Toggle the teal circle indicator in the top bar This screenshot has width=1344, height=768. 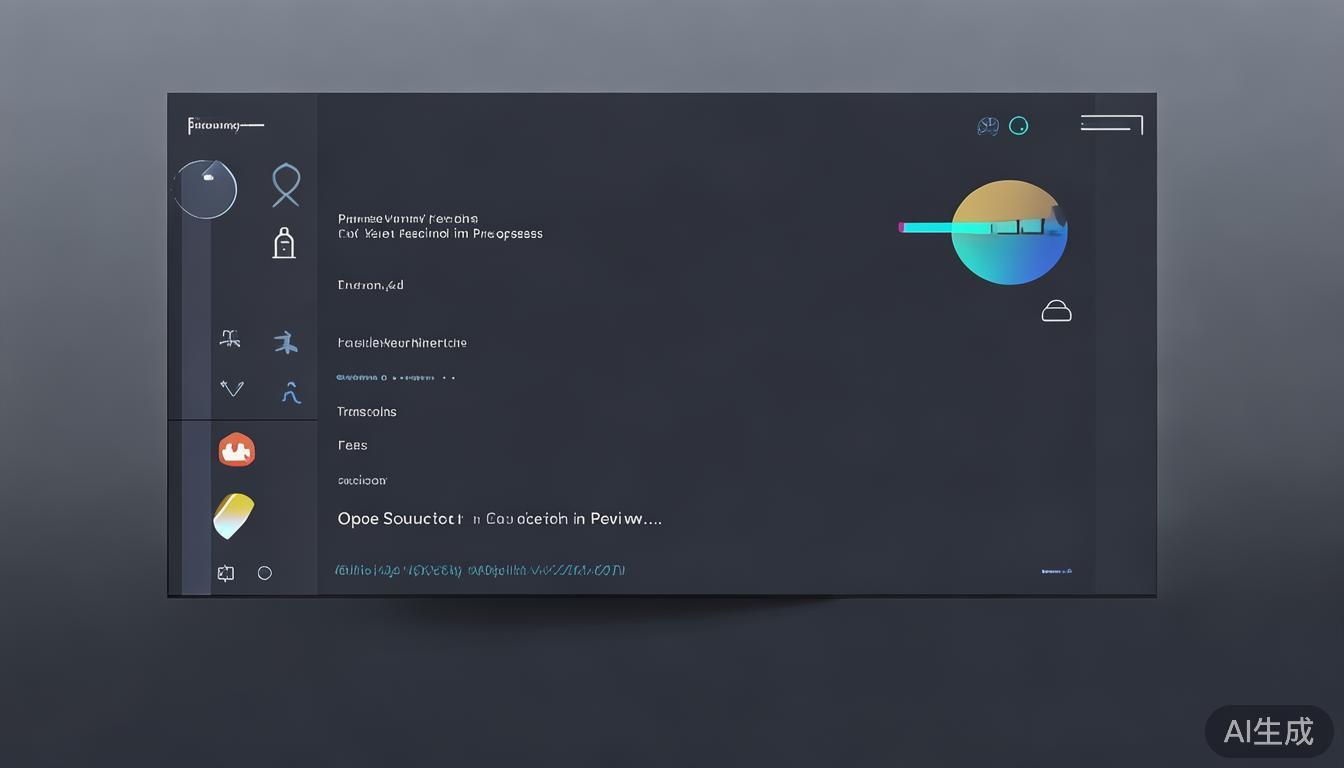pyautogui.click(x=1018, y=126)
